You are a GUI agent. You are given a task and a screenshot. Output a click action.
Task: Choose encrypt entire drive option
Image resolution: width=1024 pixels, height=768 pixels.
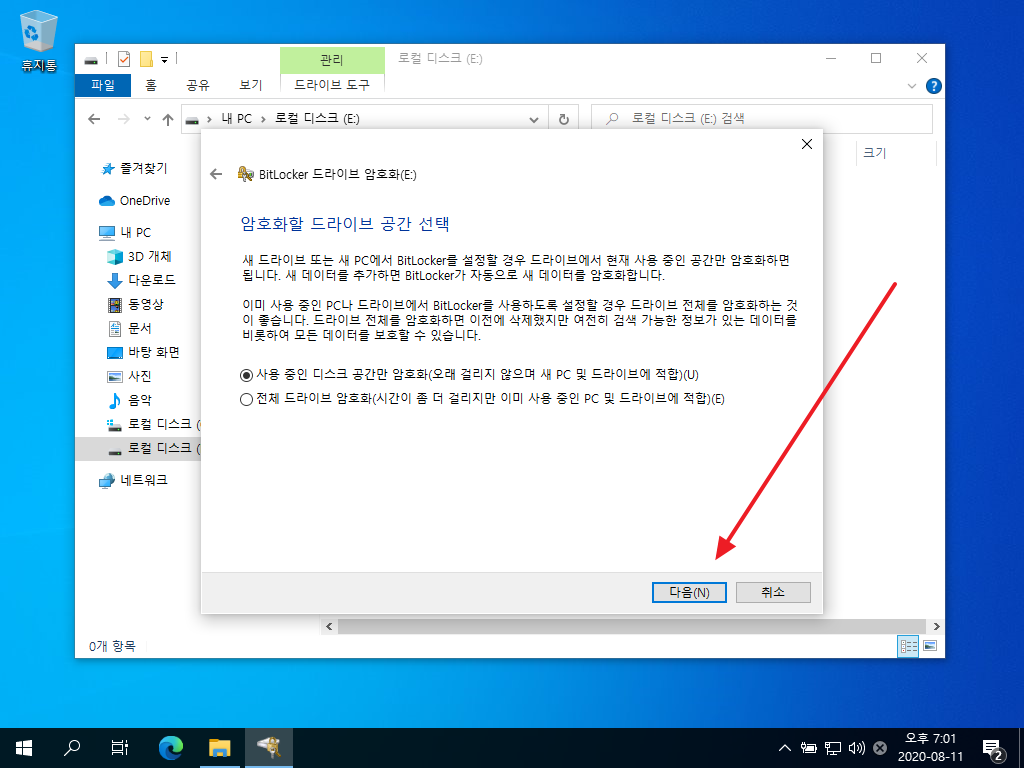point(482,399)
